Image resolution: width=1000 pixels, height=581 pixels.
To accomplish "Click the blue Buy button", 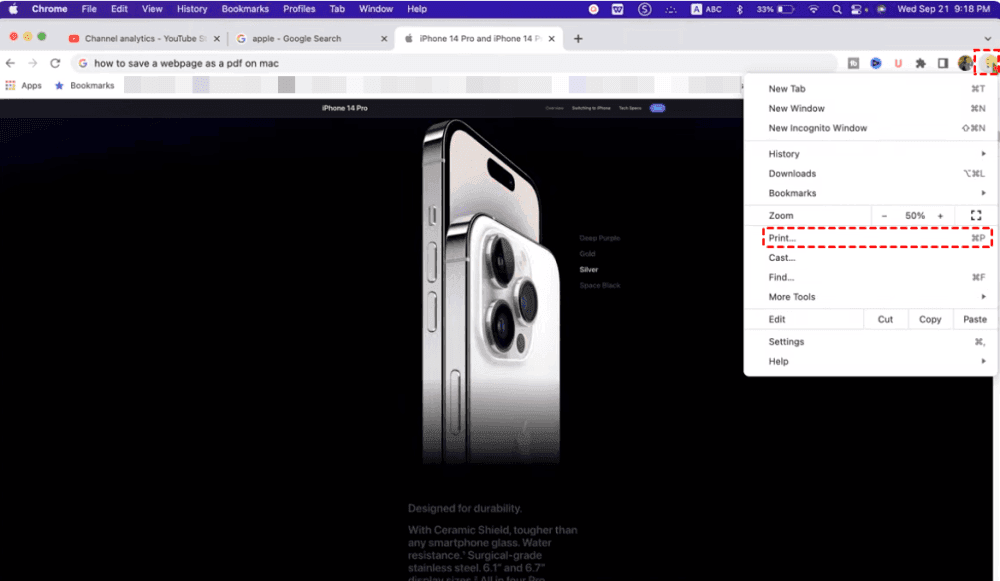I will click(x=658, y=108).
